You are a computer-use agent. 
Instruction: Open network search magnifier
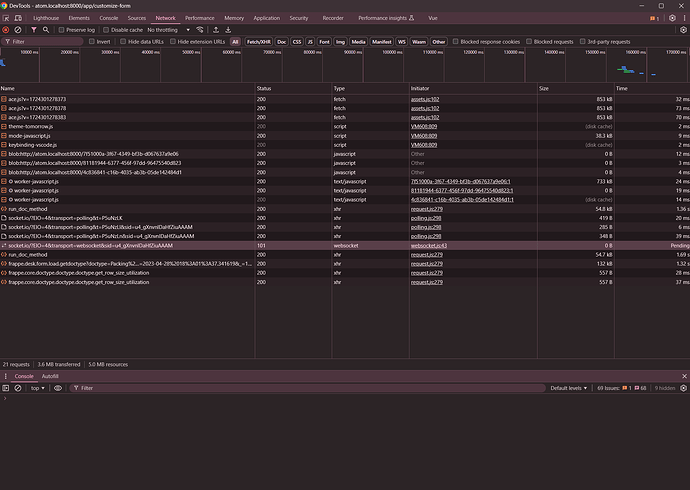[46, 30]
